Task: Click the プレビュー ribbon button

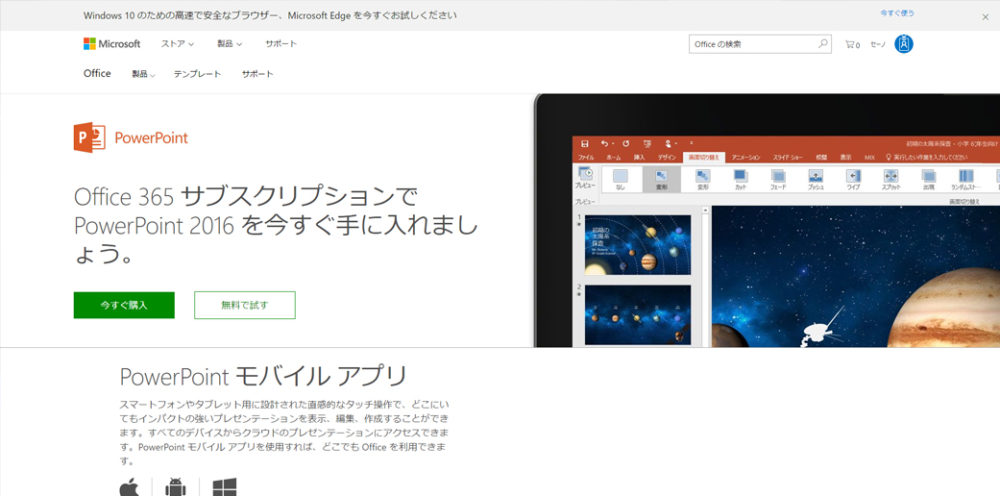Action: tap(585, 179)
